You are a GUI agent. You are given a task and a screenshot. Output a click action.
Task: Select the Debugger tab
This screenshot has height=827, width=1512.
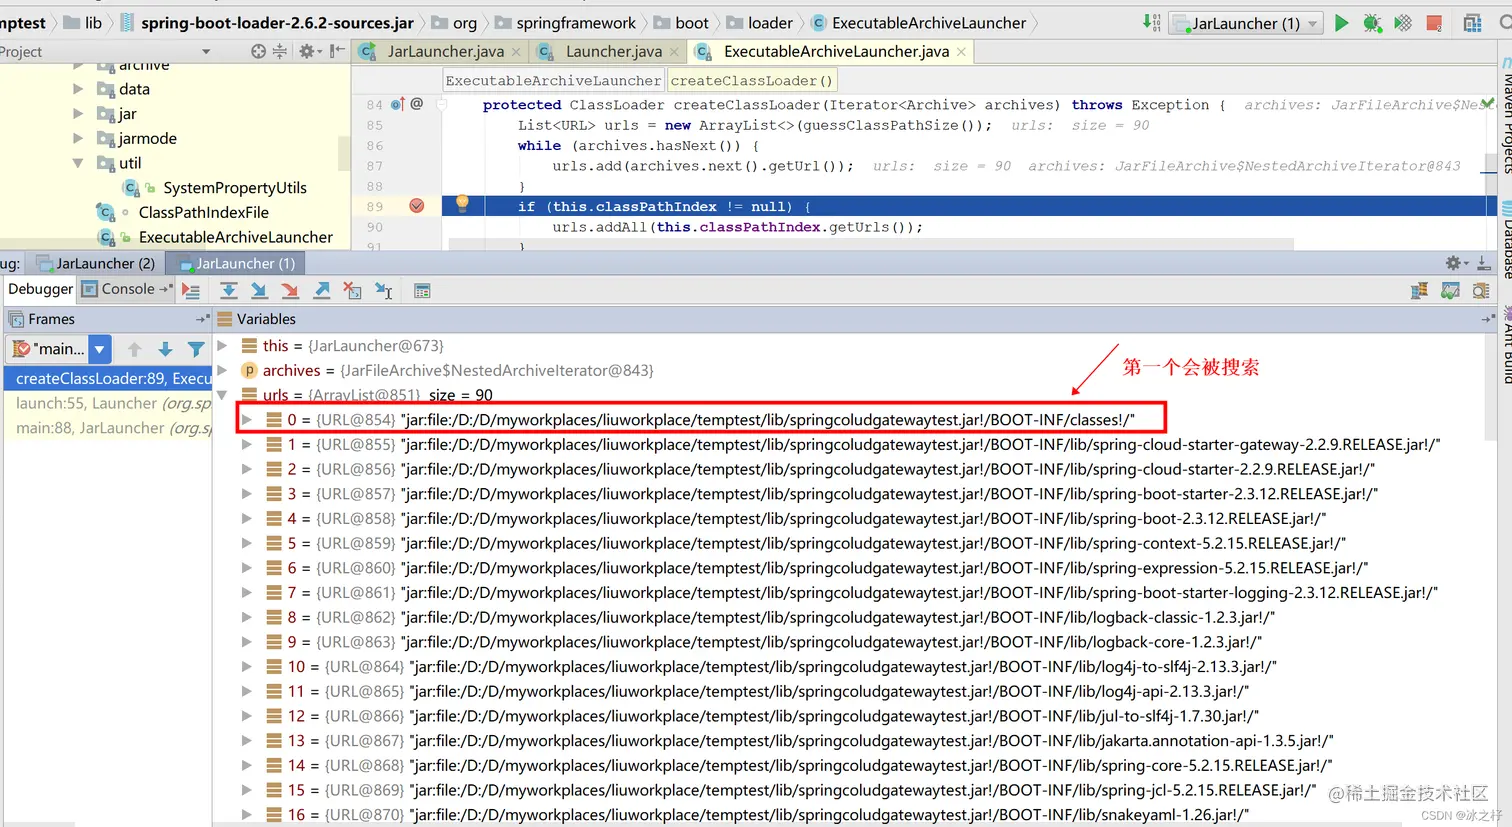pyautogui.click(x=41, y=289)
